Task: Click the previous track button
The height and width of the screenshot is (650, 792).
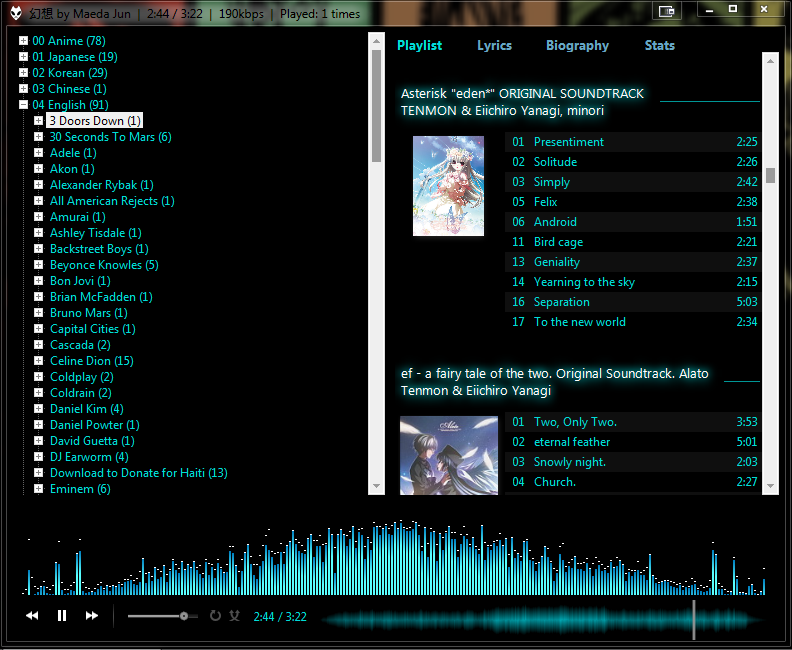Action: (32, 615)
